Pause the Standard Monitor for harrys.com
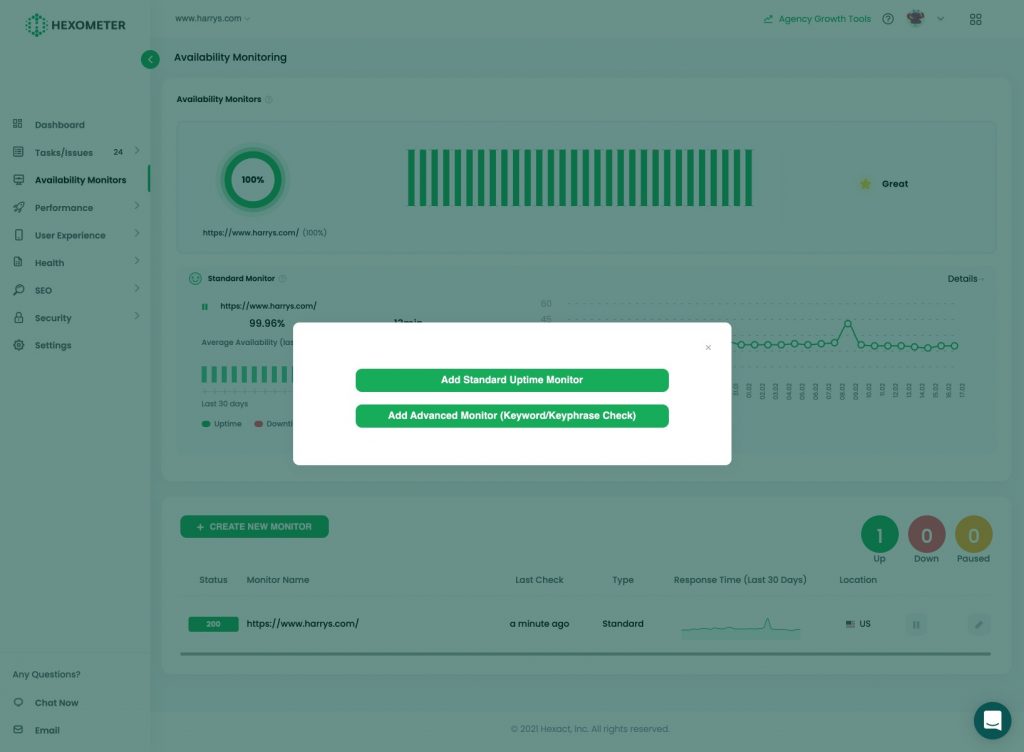 204,306
